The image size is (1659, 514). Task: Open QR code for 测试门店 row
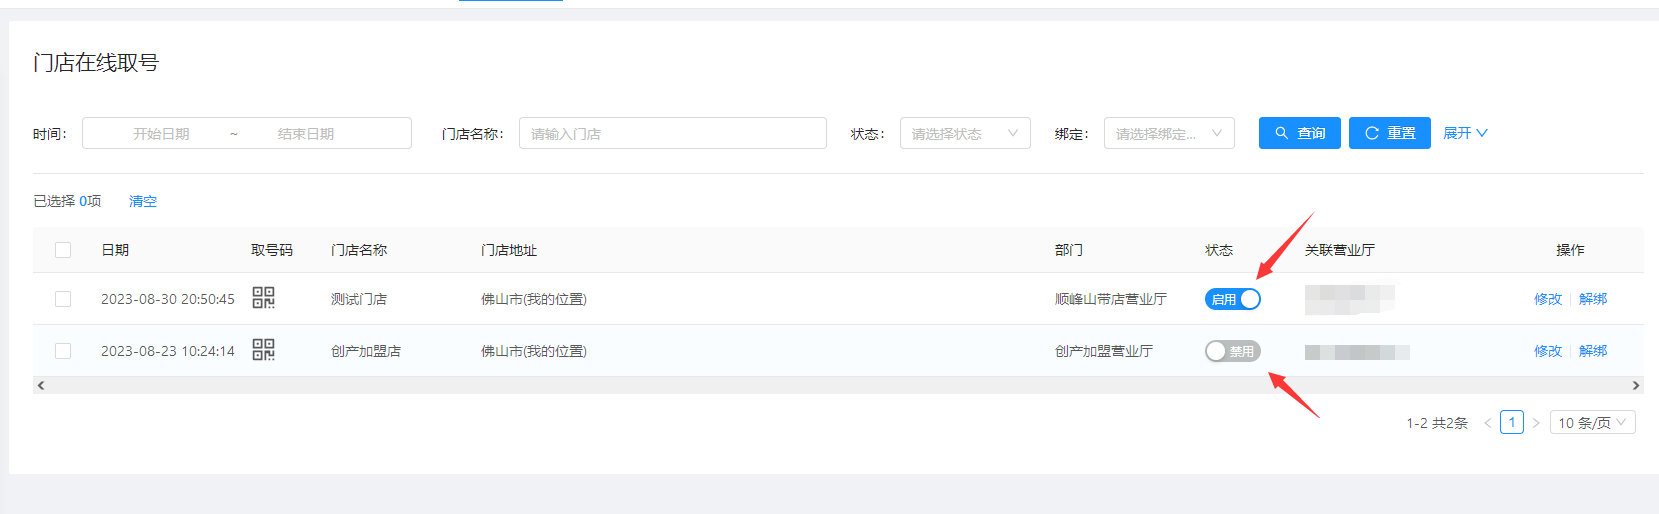(263, 298)
